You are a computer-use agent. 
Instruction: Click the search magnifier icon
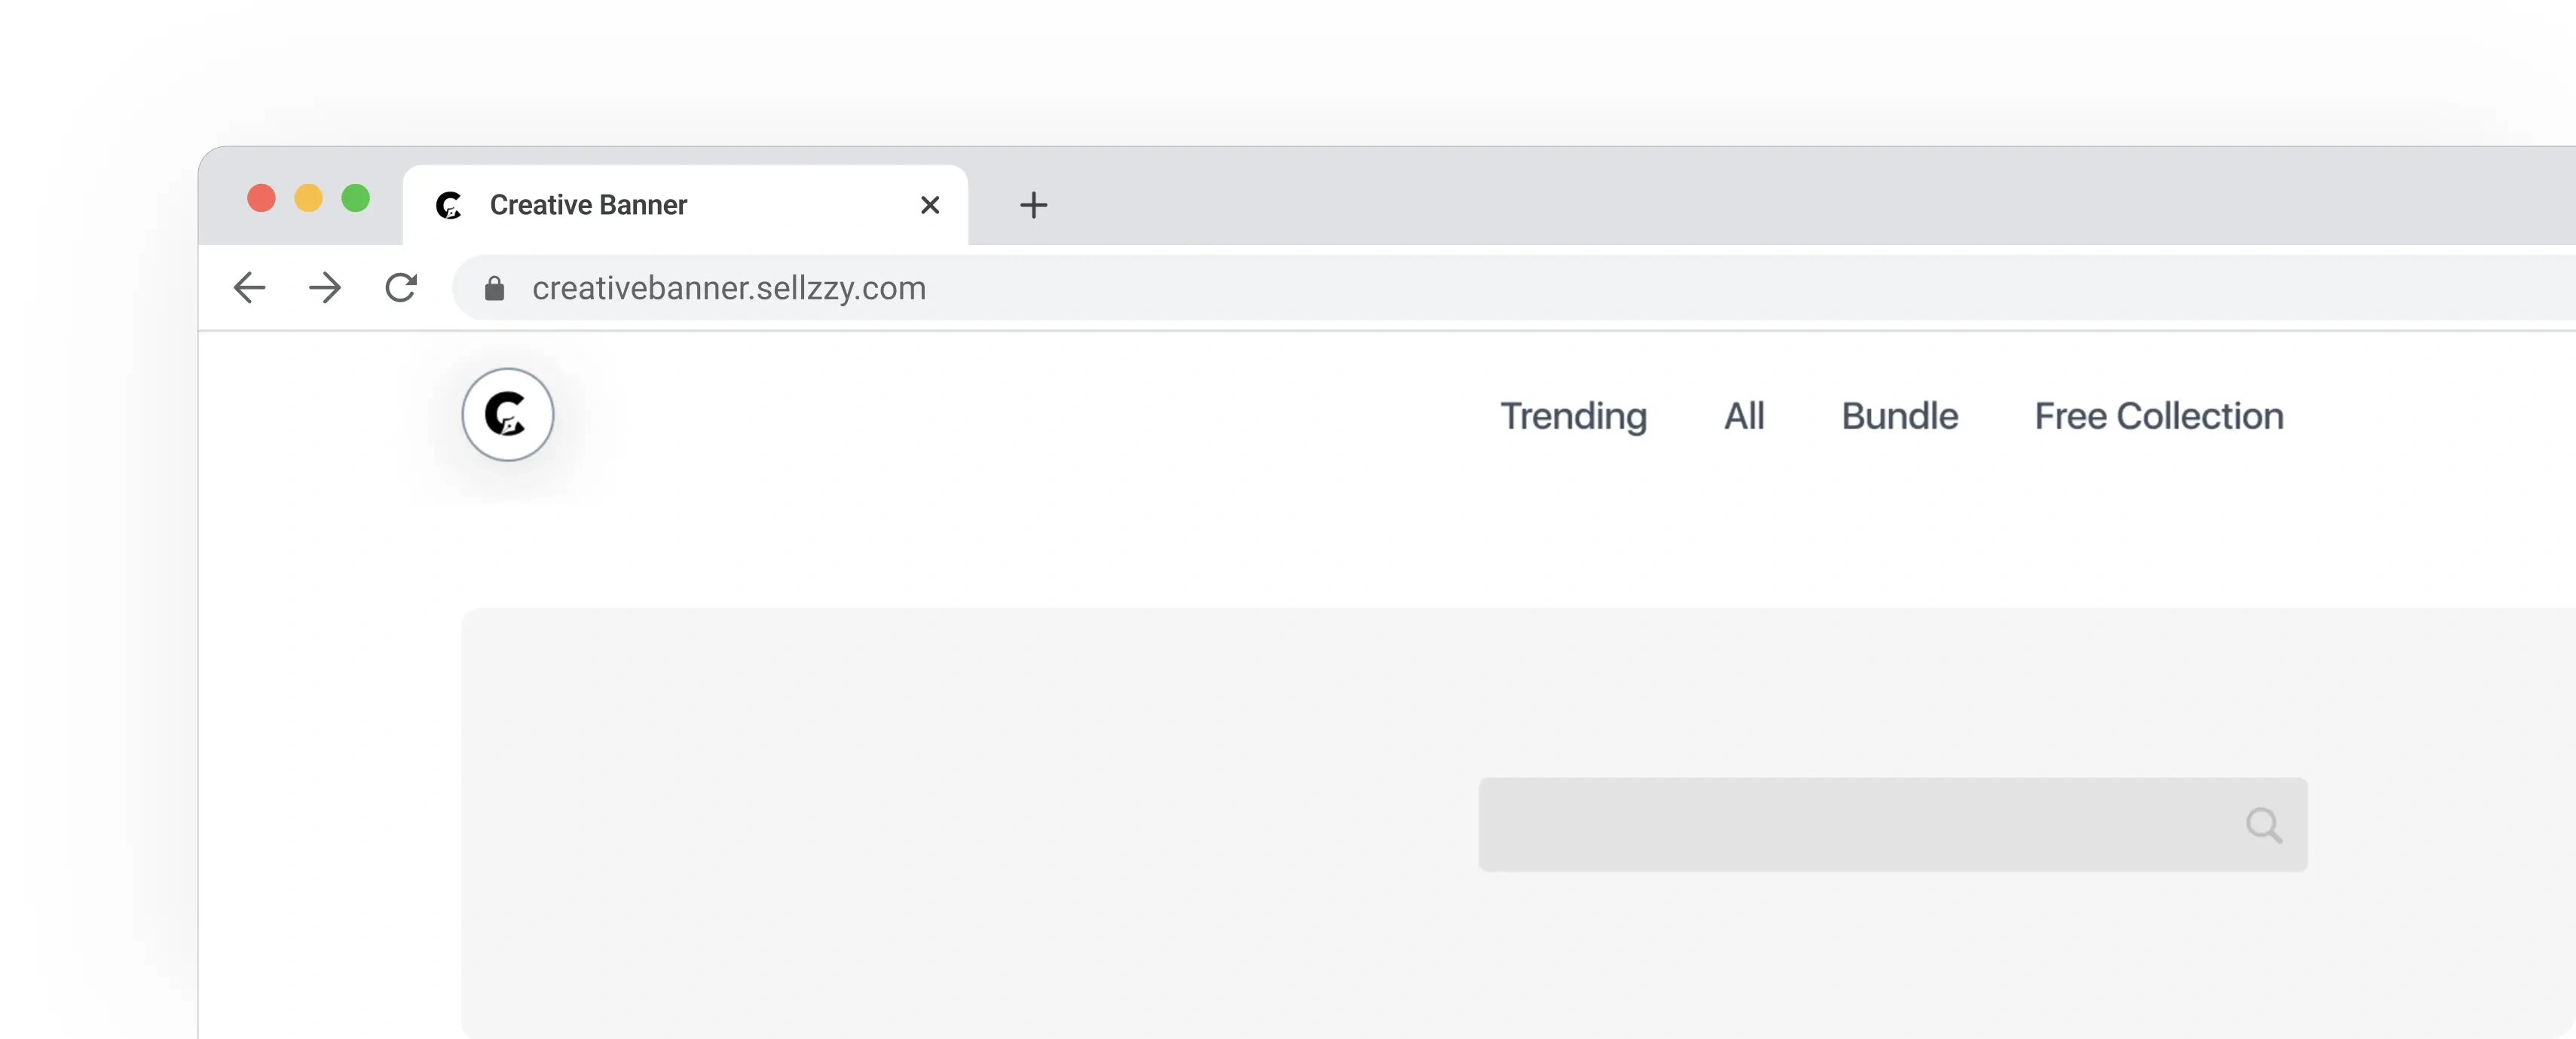coord(2264,825)
